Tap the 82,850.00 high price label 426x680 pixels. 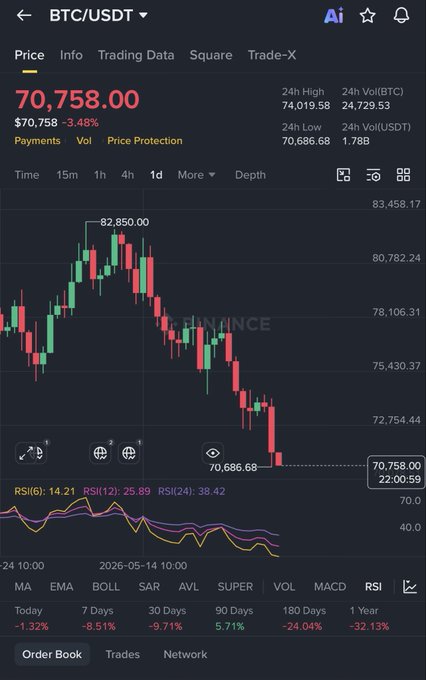pyautogui.click(x=125, y=222)
